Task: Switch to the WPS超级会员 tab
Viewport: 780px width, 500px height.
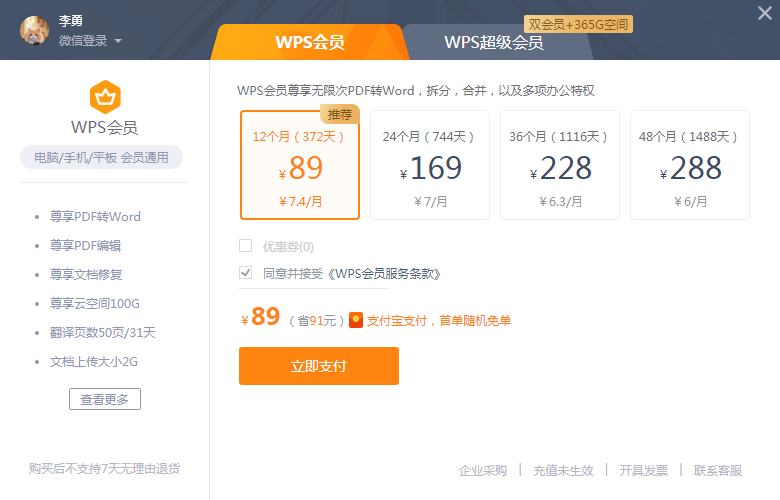Action: 493,42
